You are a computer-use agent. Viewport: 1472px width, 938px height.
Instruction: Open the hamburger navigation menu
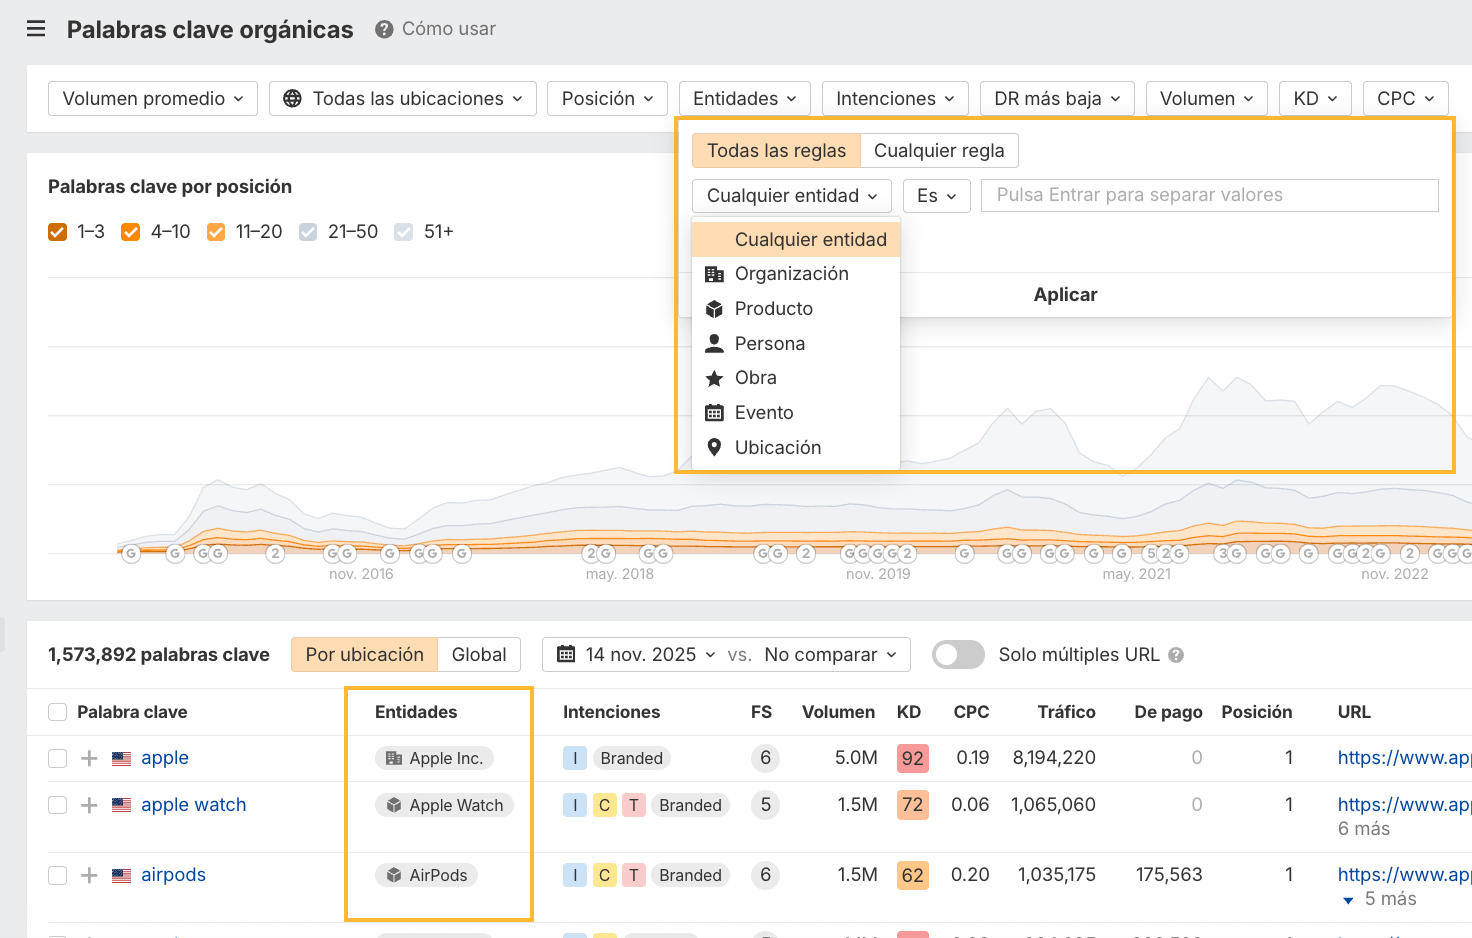tap(36, 28)
